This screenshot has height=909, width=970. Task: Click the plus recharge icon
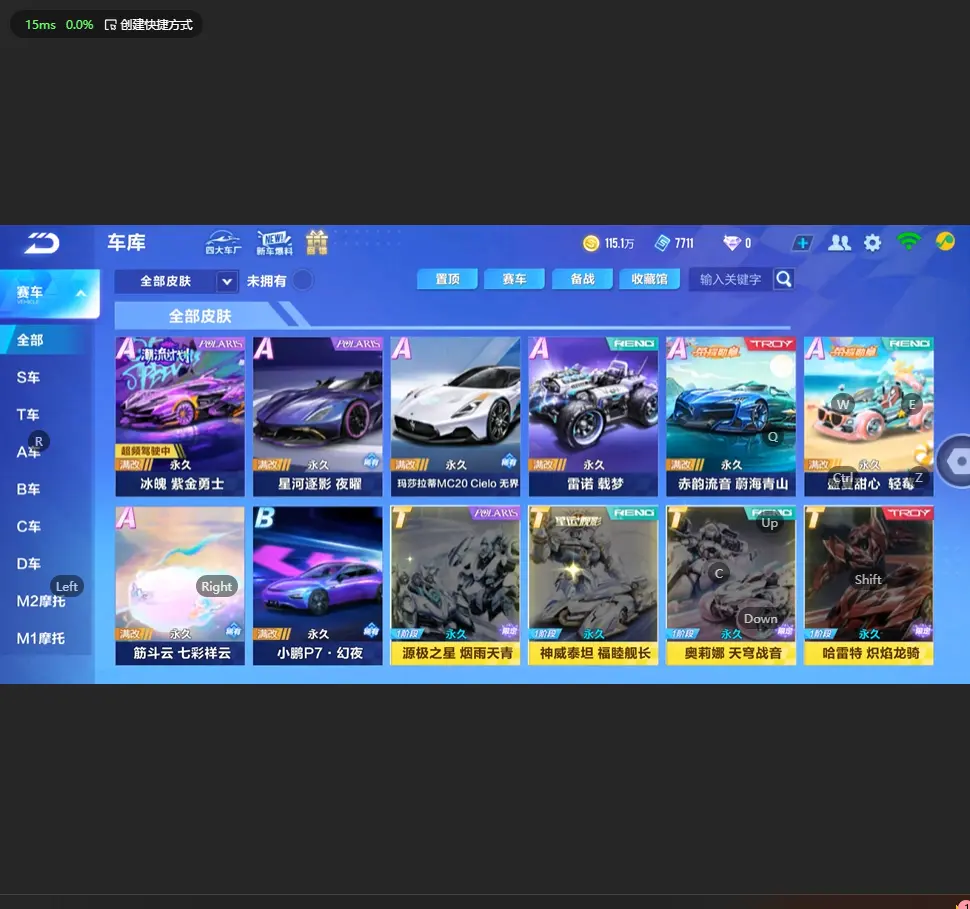click(802, 243)
